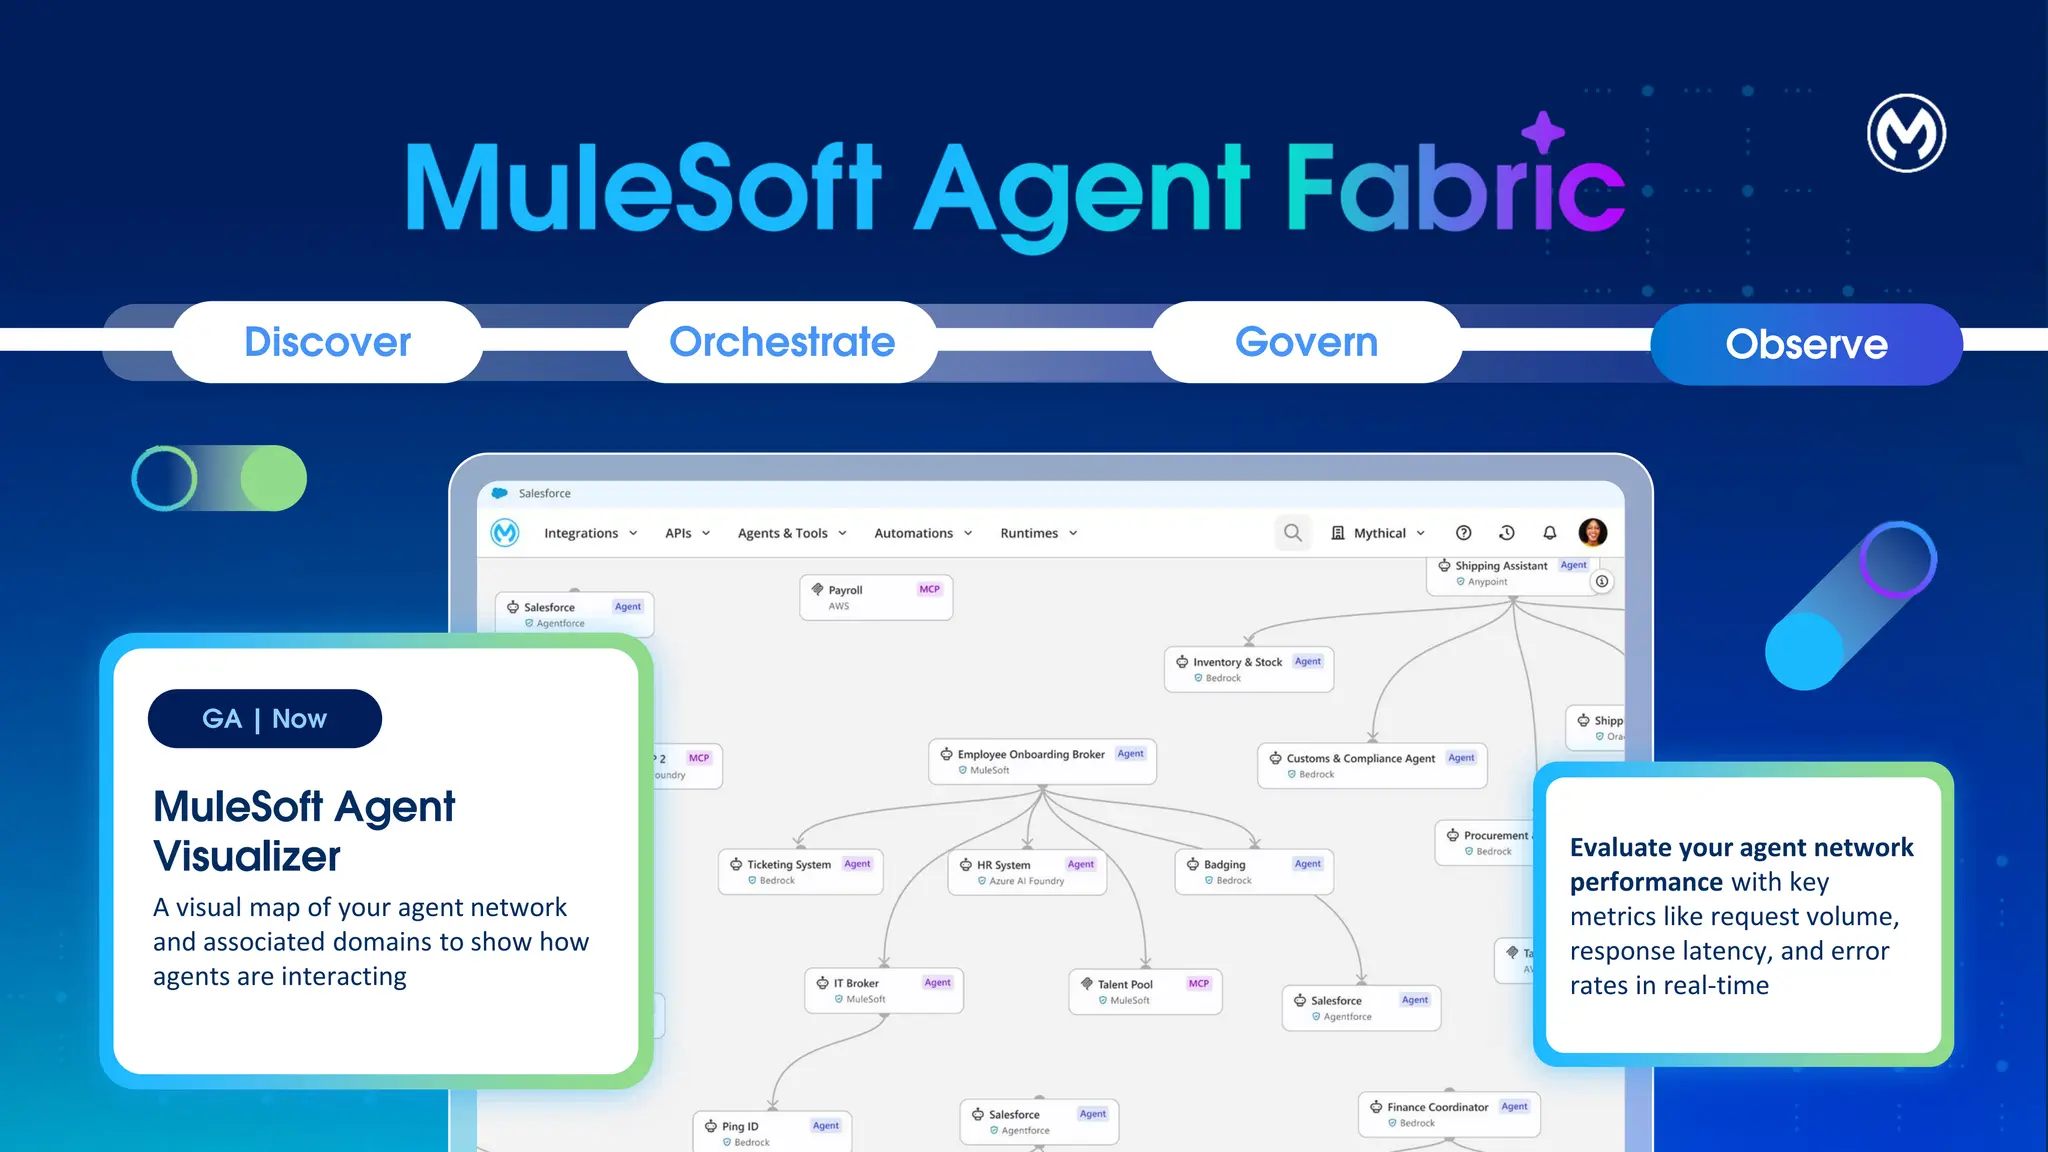Image resolution: width=2048 pixels, height=1152 pixels.
Task: Expand the APIs dropdown
Action: click(x=688, y=533)
